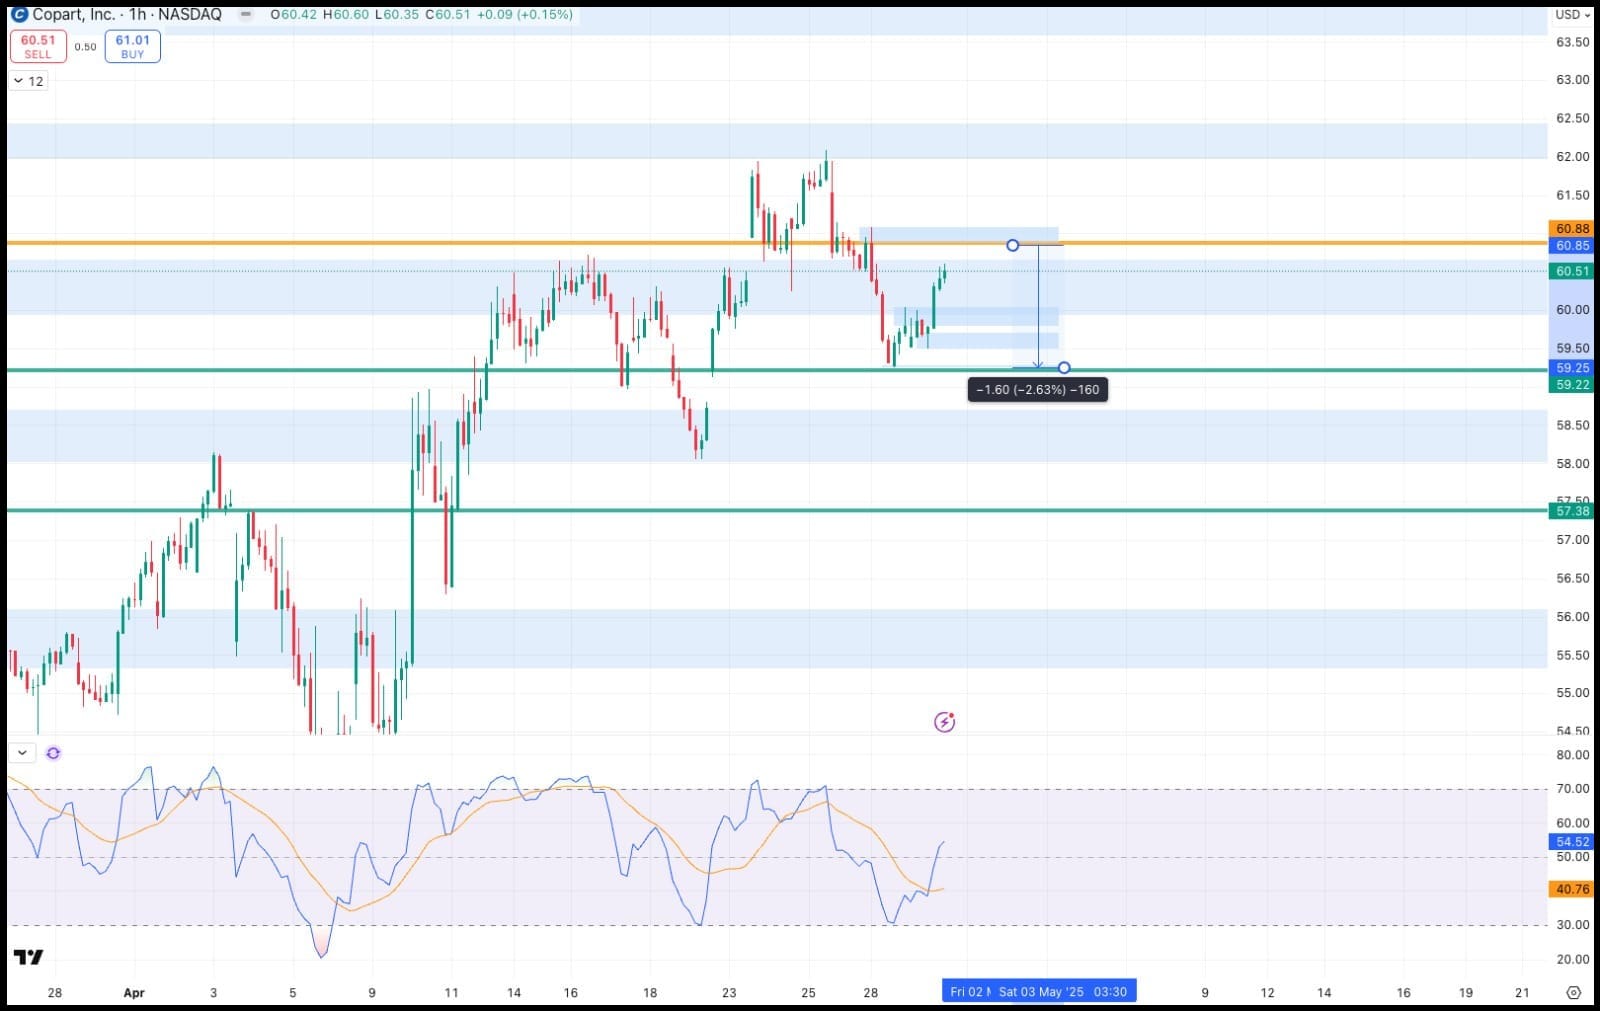The image size is (1600, 1011).
Task: Click the 19 date on time axis
Action: [1466, 993]
